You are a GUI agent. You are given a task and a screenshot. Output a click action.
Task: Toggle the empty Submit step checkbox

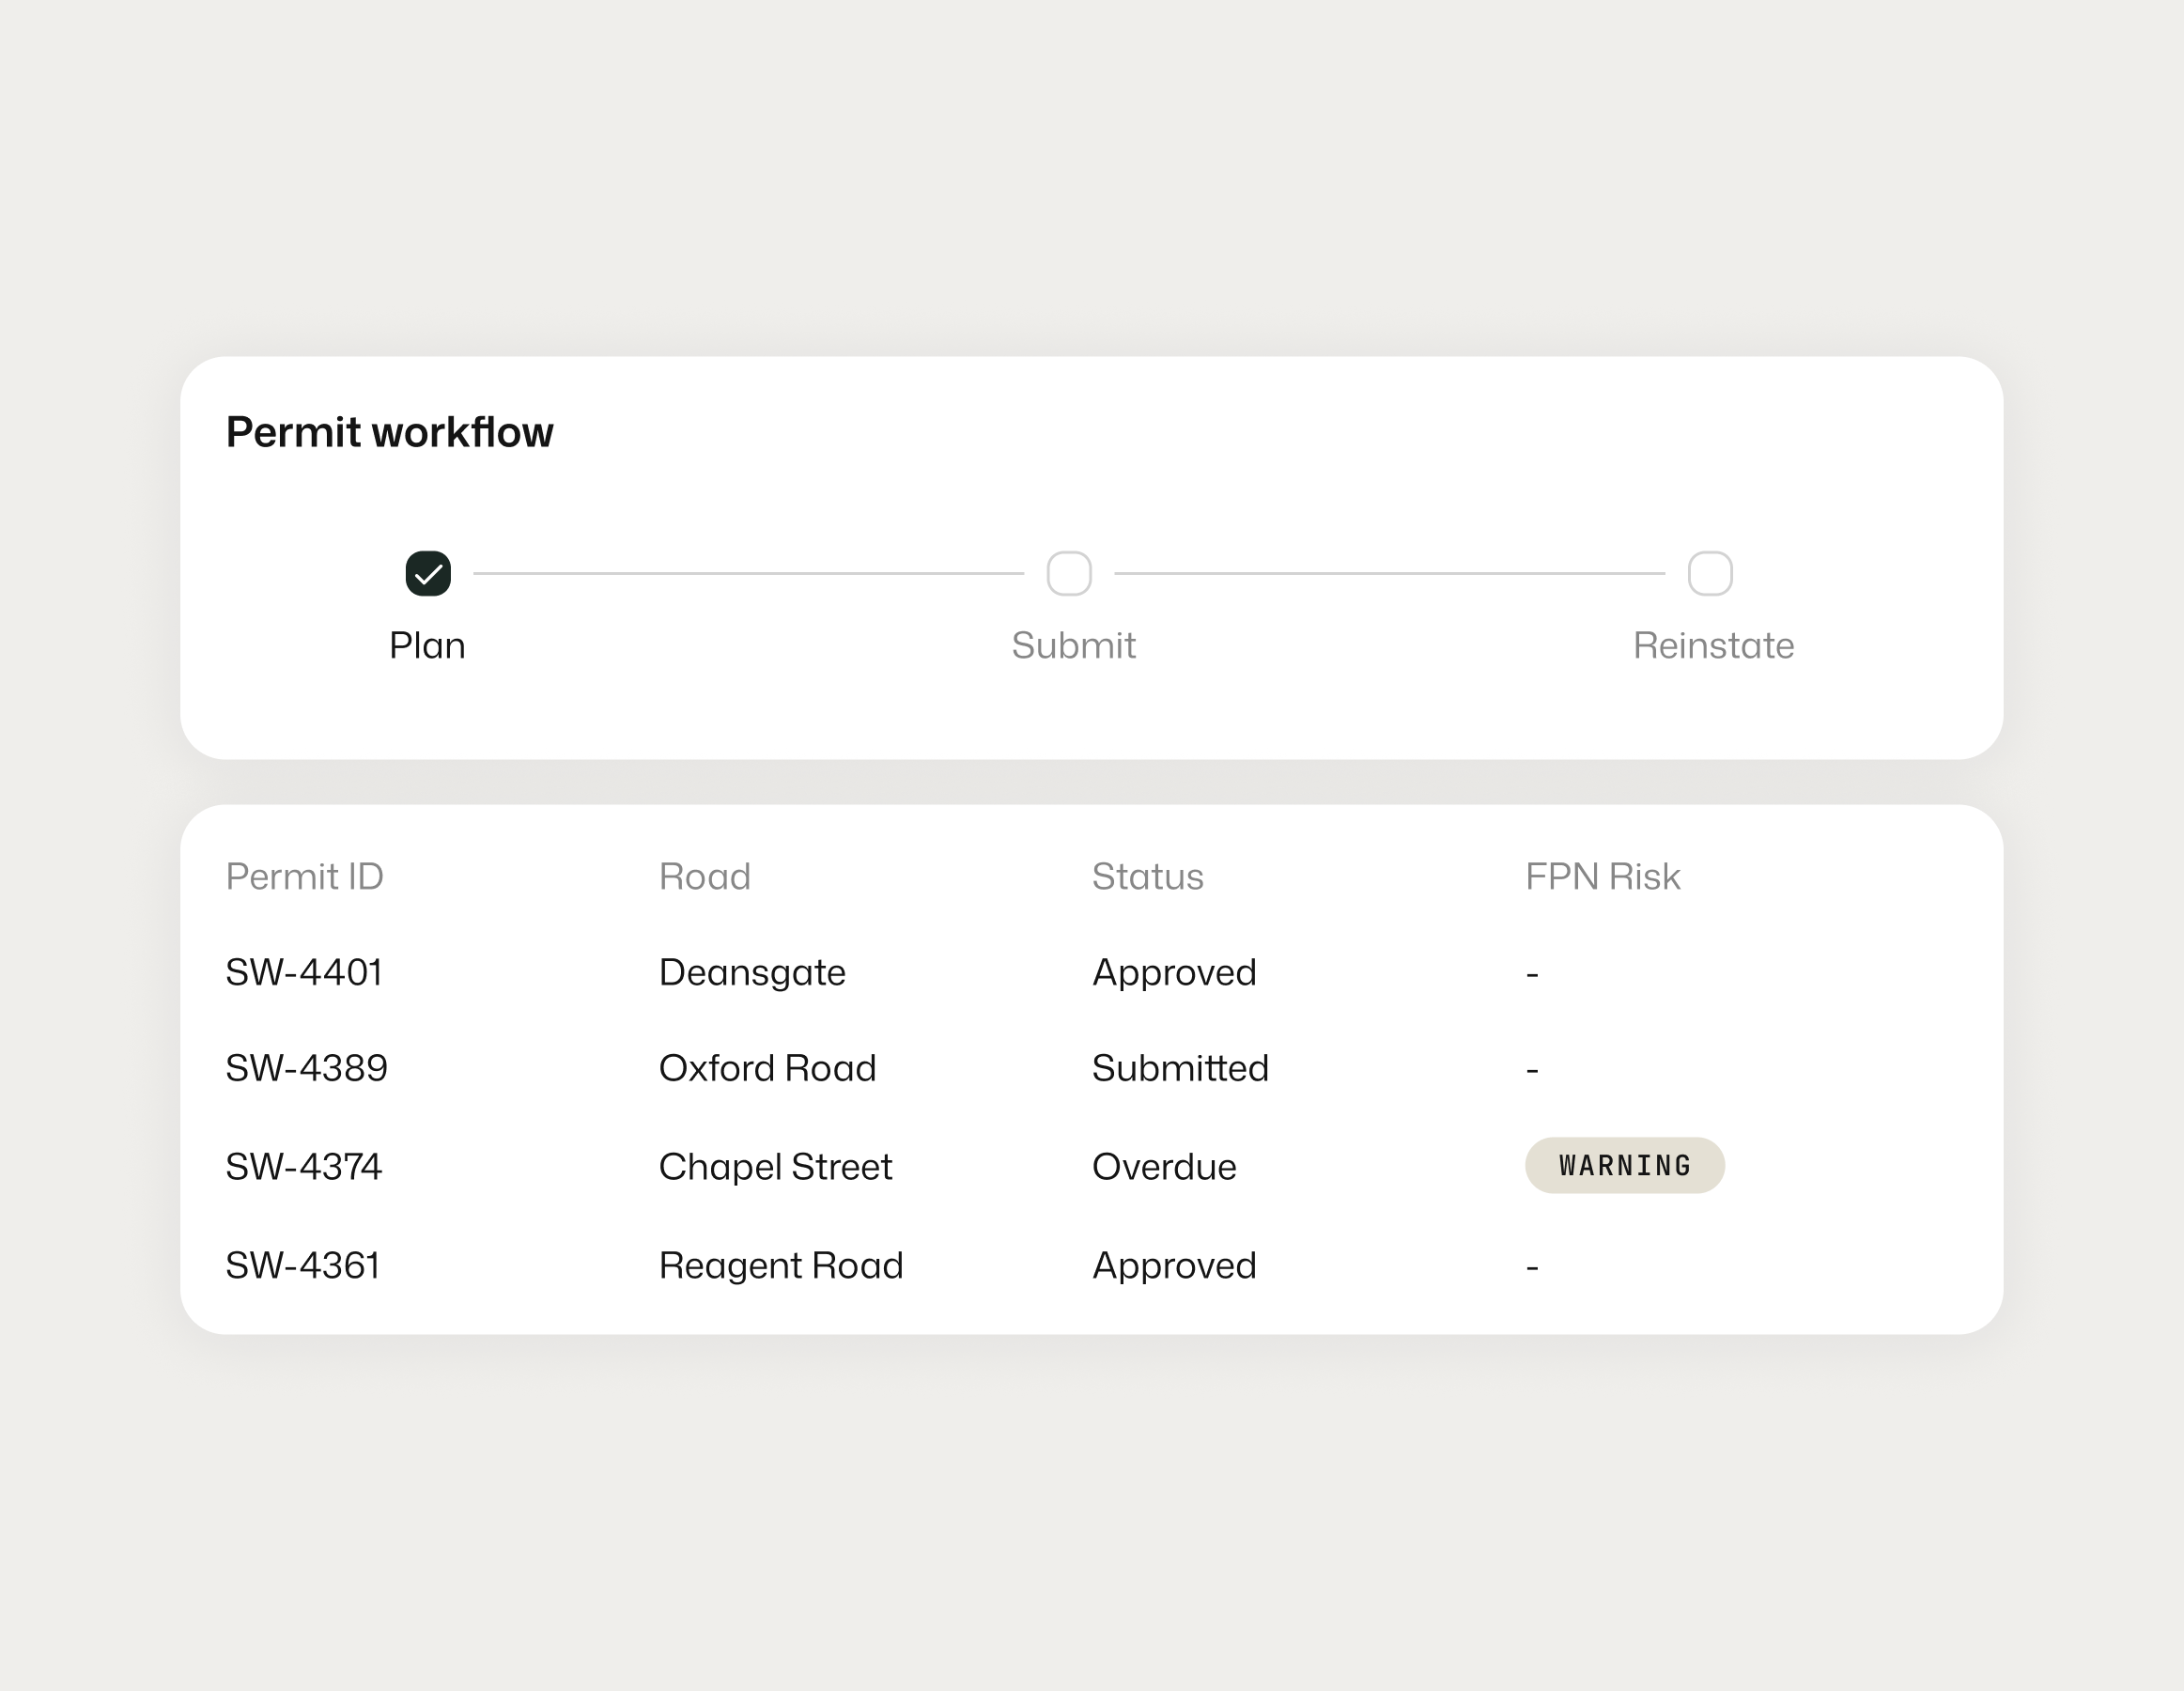pos(1068,574)
